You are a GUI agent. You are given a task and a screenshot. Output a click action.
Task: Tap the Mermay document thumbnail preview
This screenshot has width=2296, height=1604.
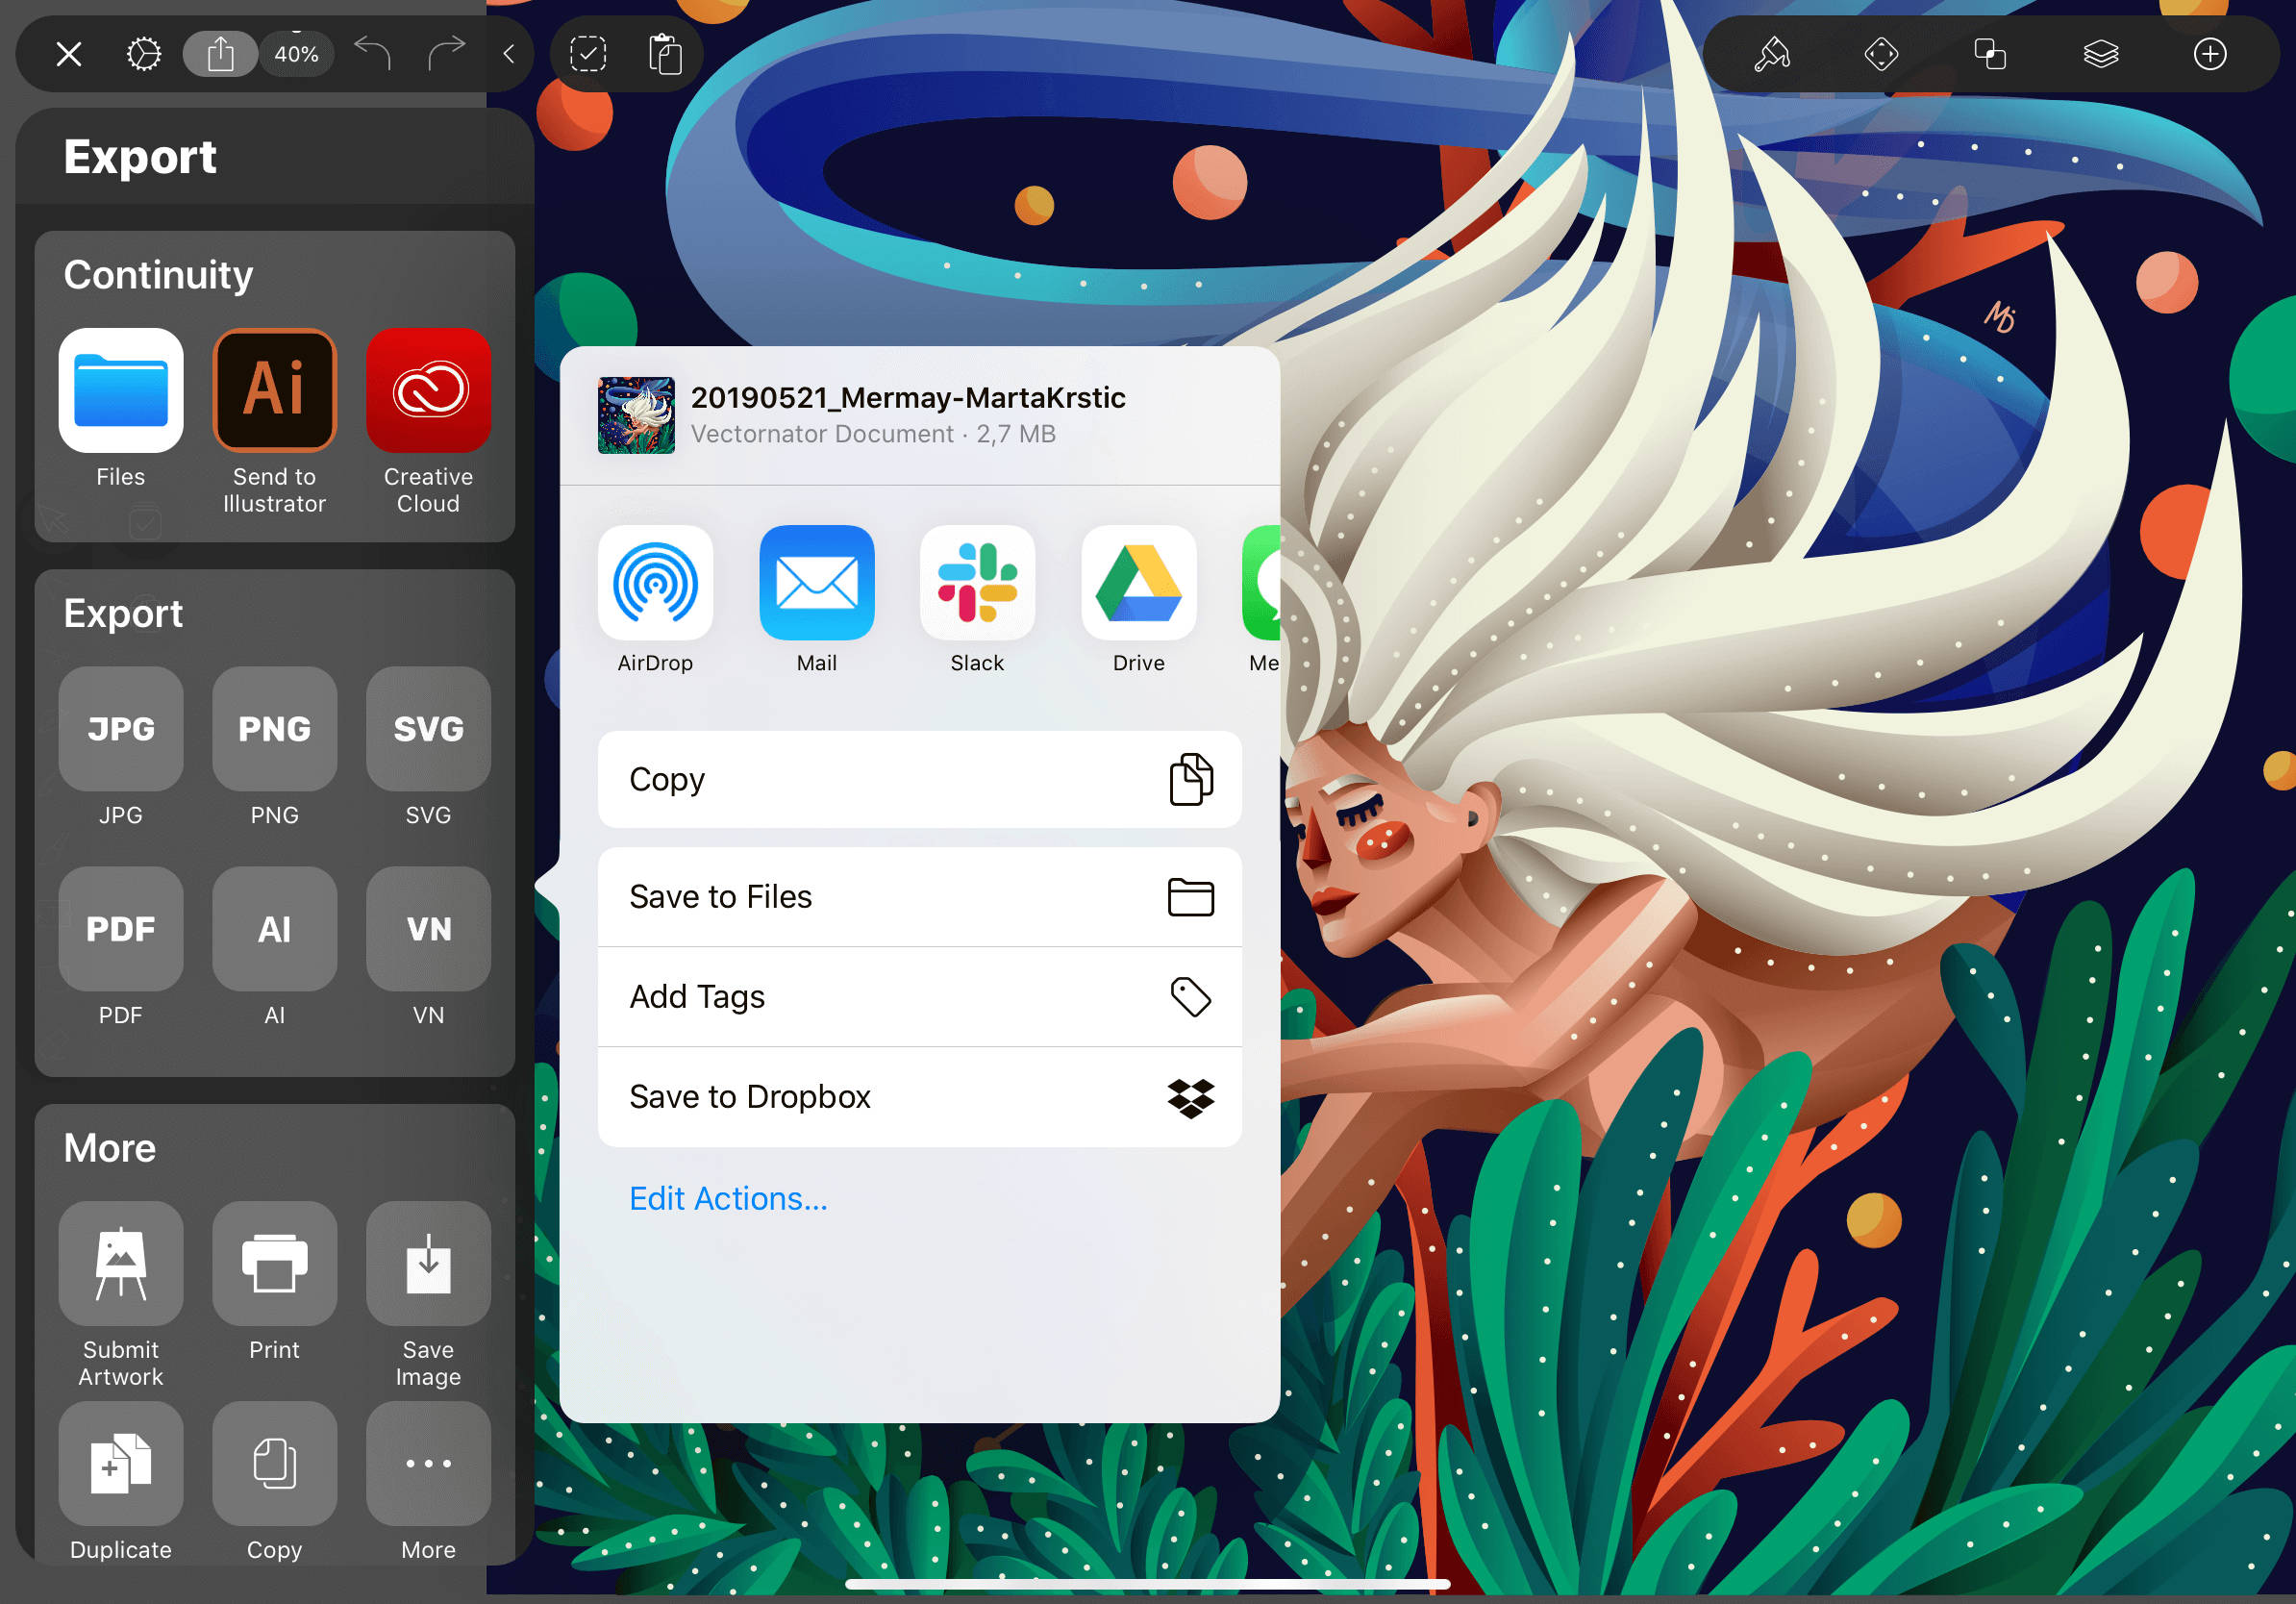(637, 414)
